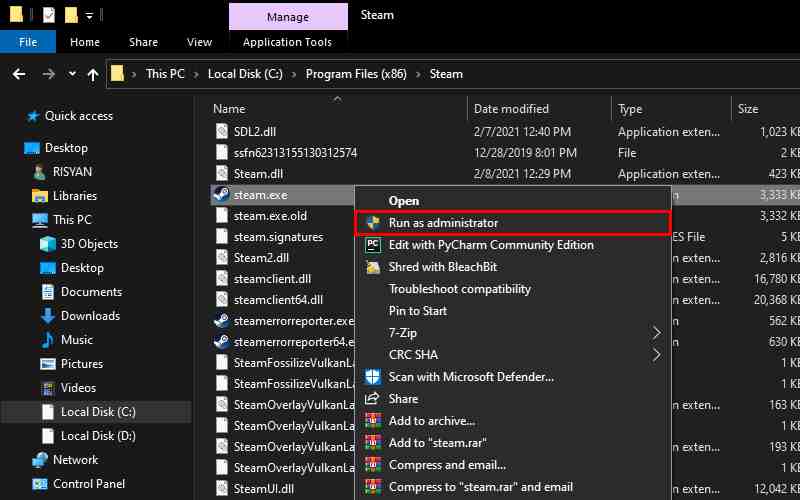The width and height of the screenshot is (800, 500).
Task: Switch to the Share ribbon tab
Action: point(143,42)
